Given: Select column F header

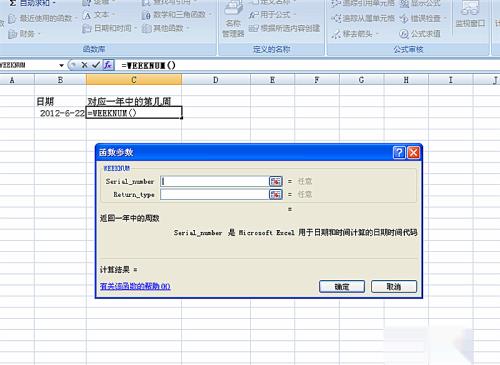Looking at the screenshot, I should coord(317,80).
